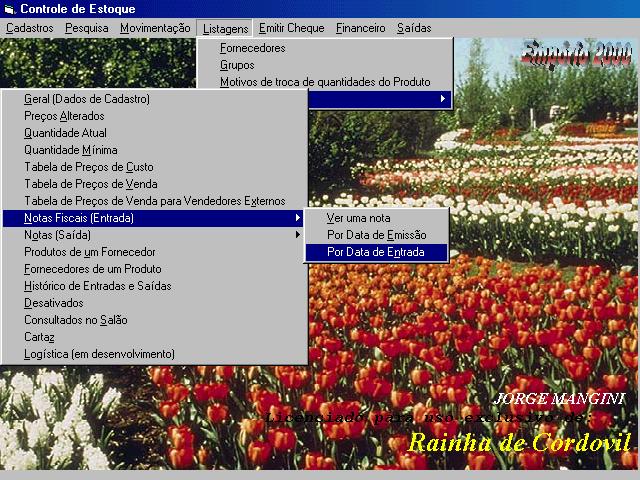
Task: Open Tabela de Preços de Custo
Action: coord(89,167)
